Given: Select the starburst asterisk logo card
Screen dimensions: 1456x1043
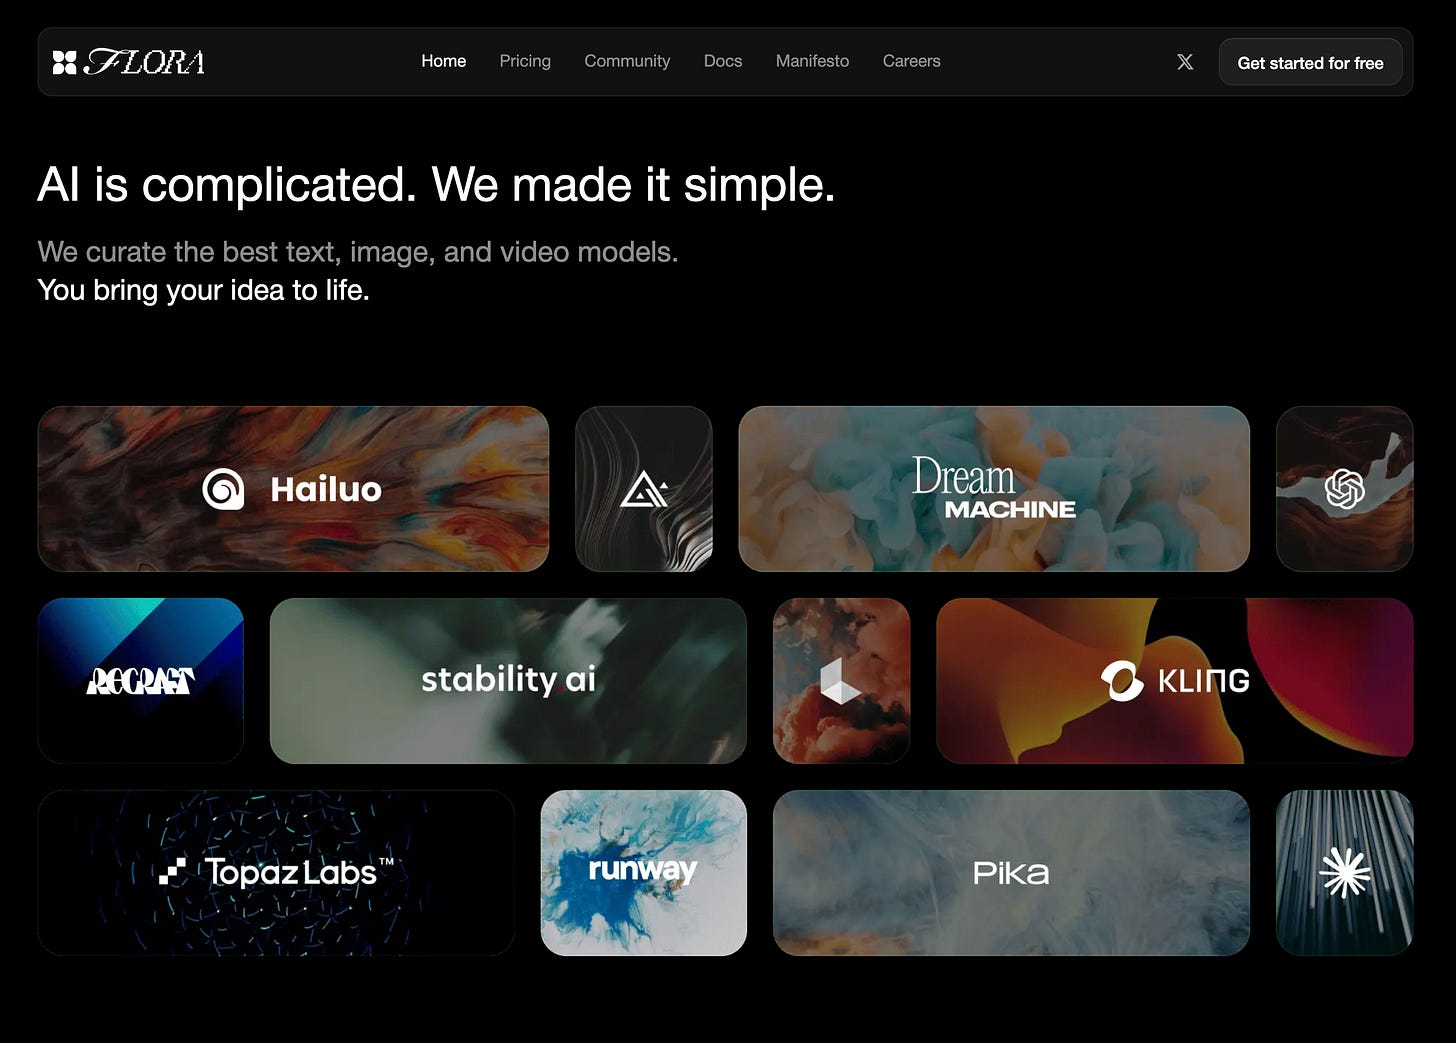Looking at the screenshot, I should coord(1344,873).
